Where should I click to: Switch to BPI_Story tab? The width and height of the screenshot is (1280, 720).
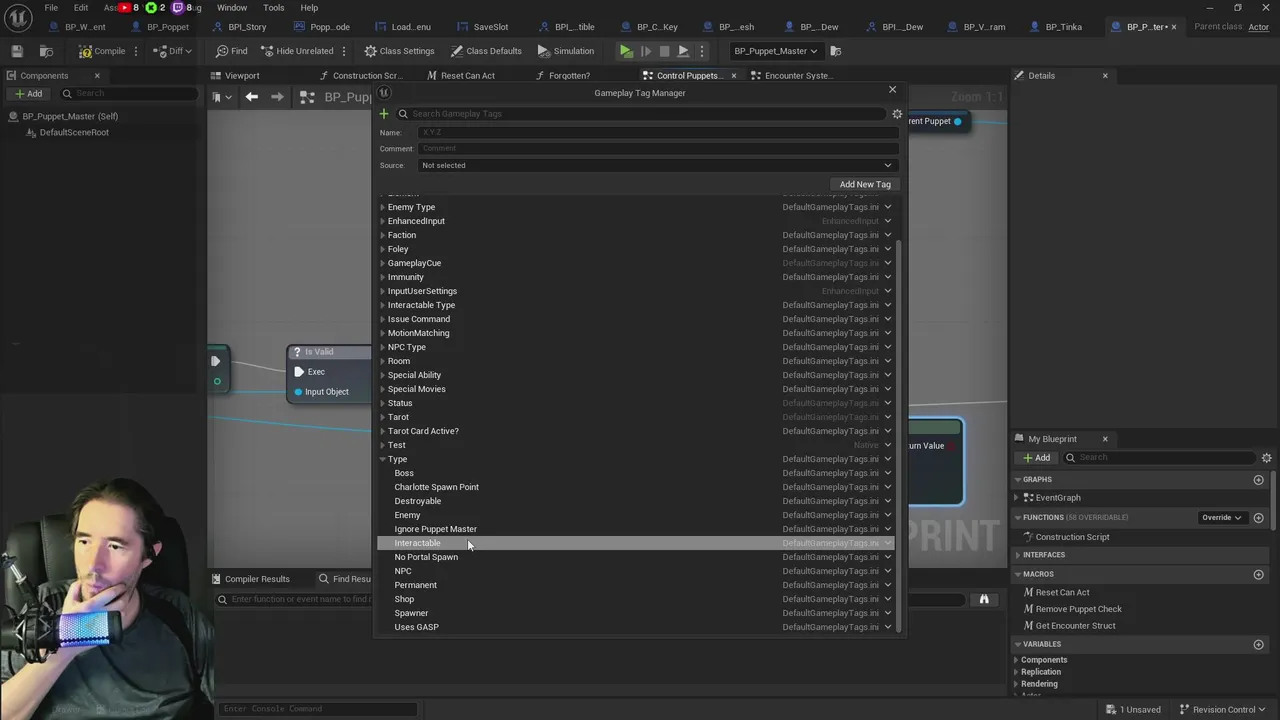point(238,27)
